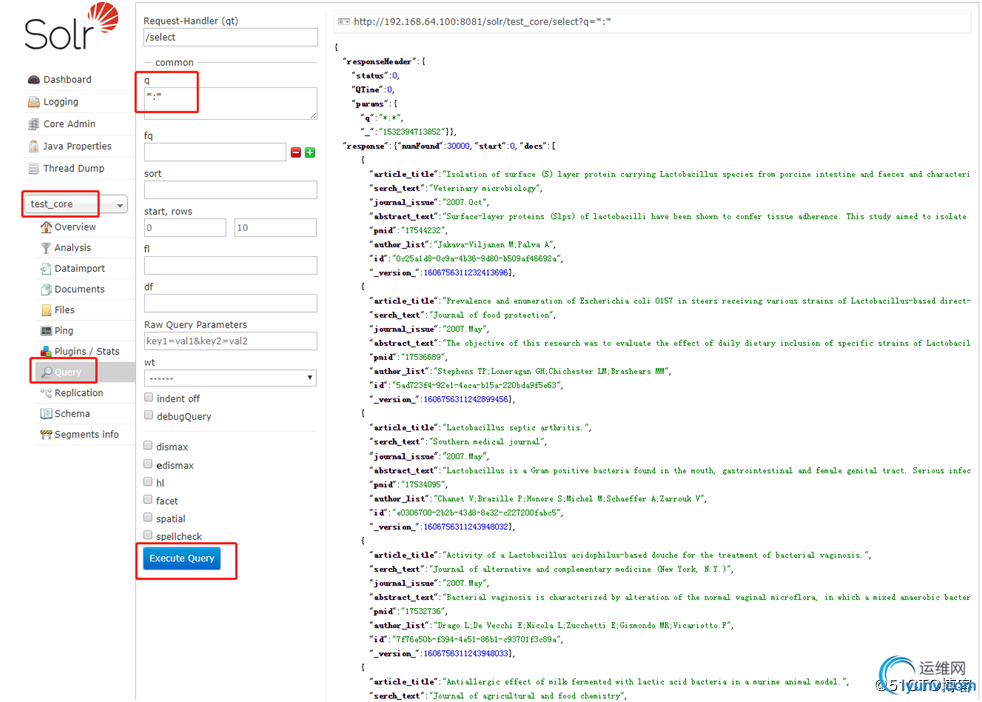982x702 pixels.
Task: Toggle the spatial checkbox
Action: click(148, 517)
